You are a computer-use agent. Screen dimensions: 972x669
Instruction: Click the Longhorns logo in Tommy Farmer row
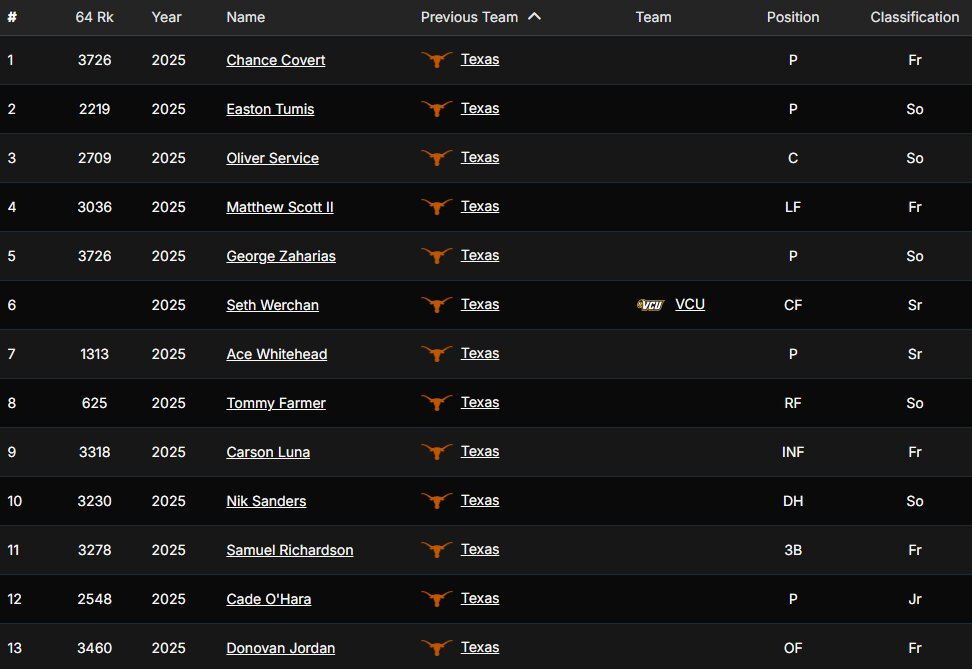click(436, 402)
